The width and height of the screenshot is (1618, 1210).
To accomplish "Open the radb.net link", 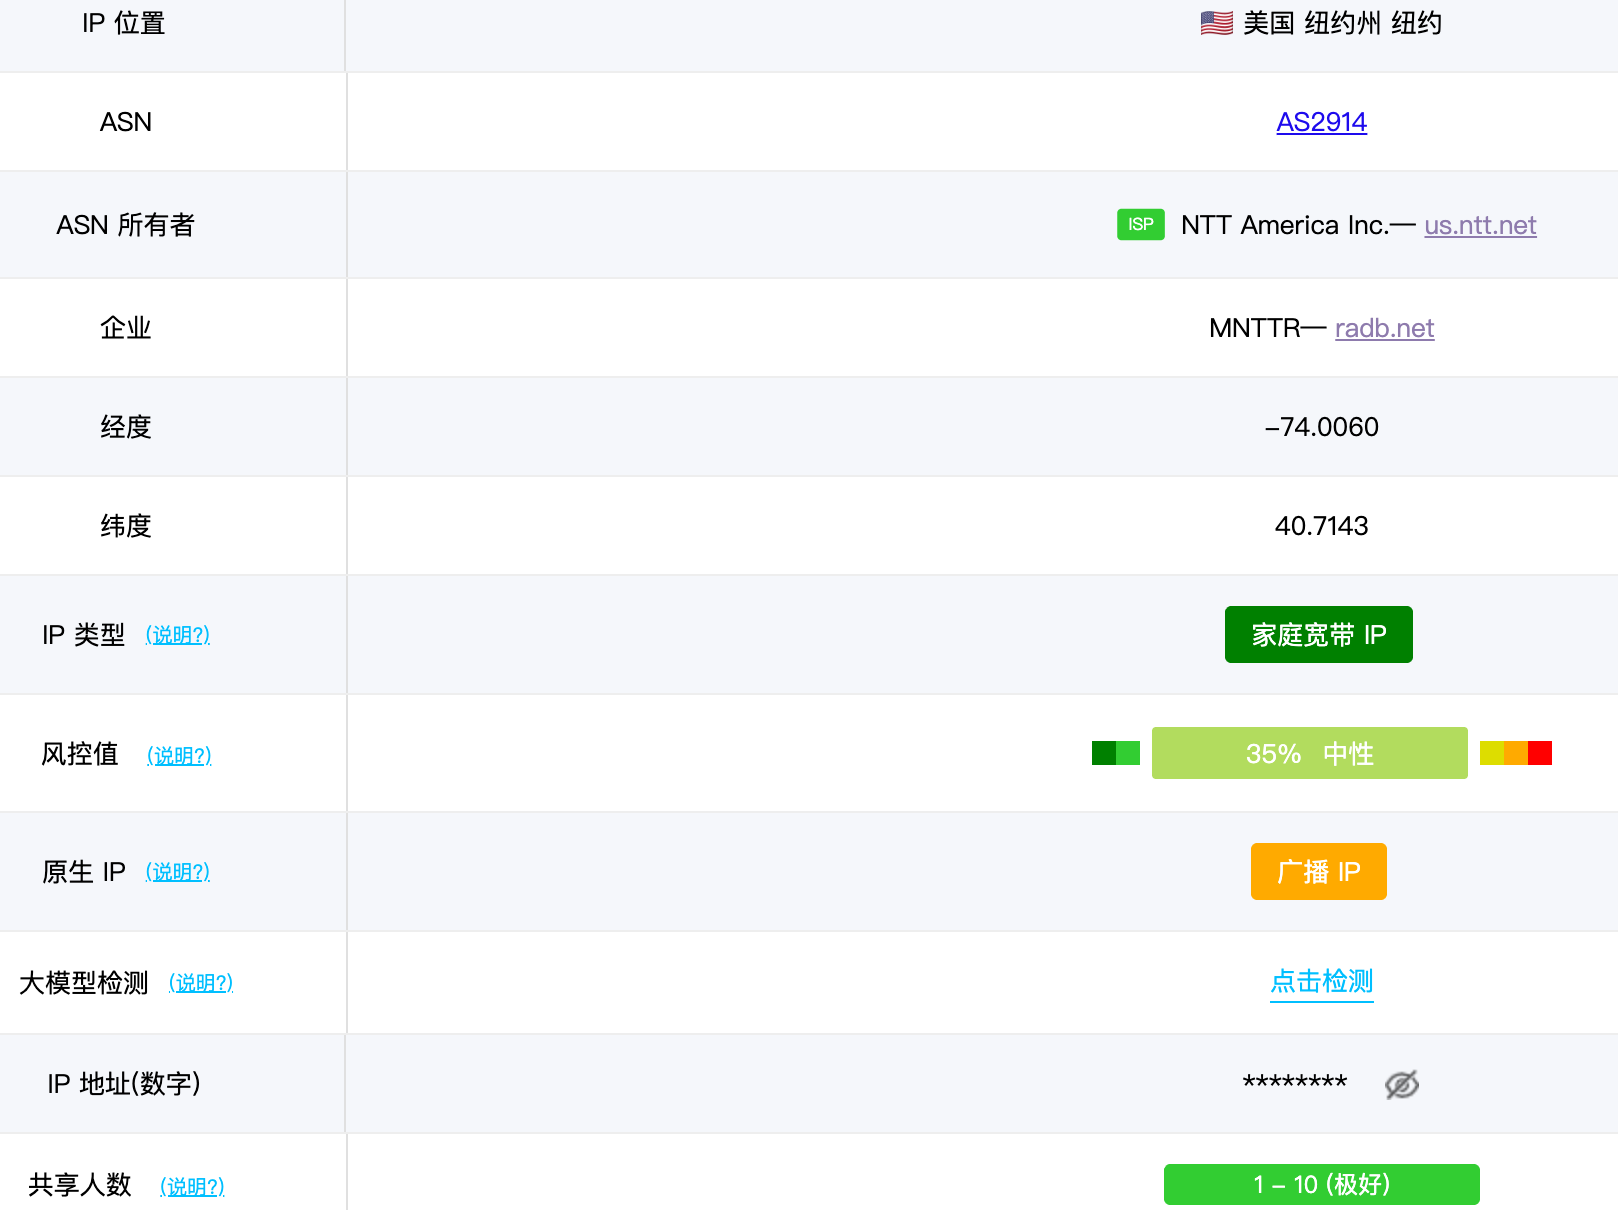I will (x=1384, y=328).
